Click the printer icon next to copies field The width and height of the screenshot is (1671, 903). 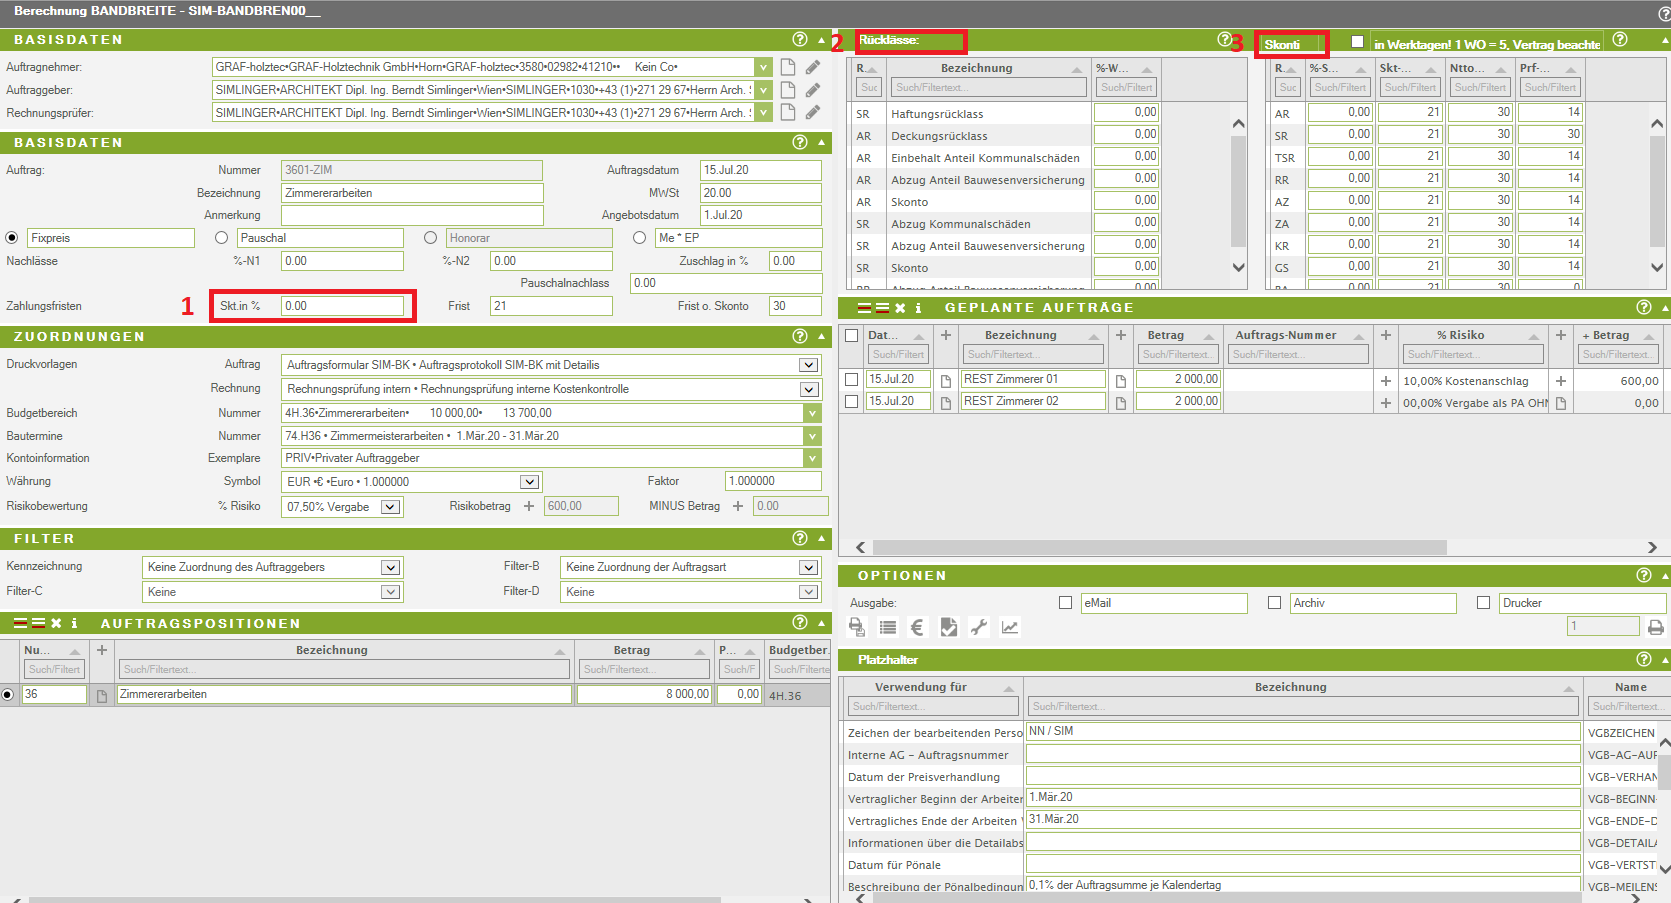click(x=1656, y=627)
